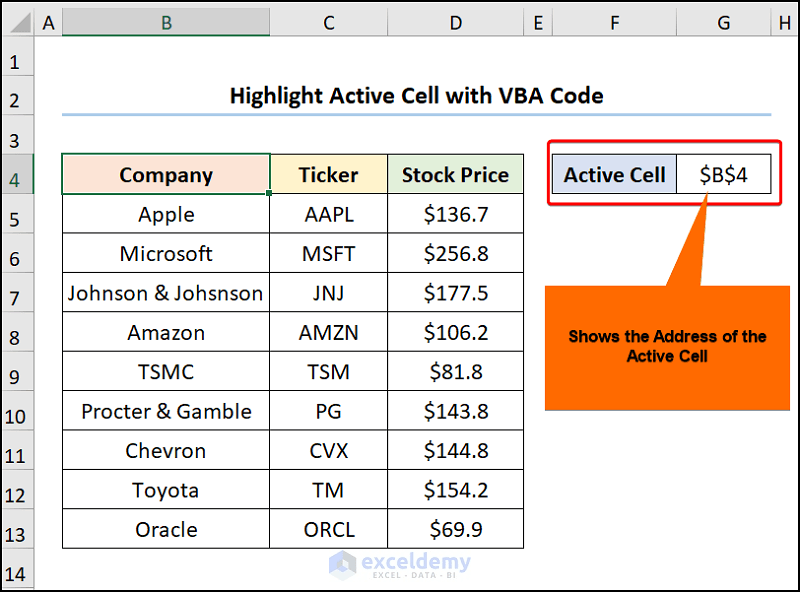Select row 4 header
Screen dimensions: 800x592
click(17, 174)
